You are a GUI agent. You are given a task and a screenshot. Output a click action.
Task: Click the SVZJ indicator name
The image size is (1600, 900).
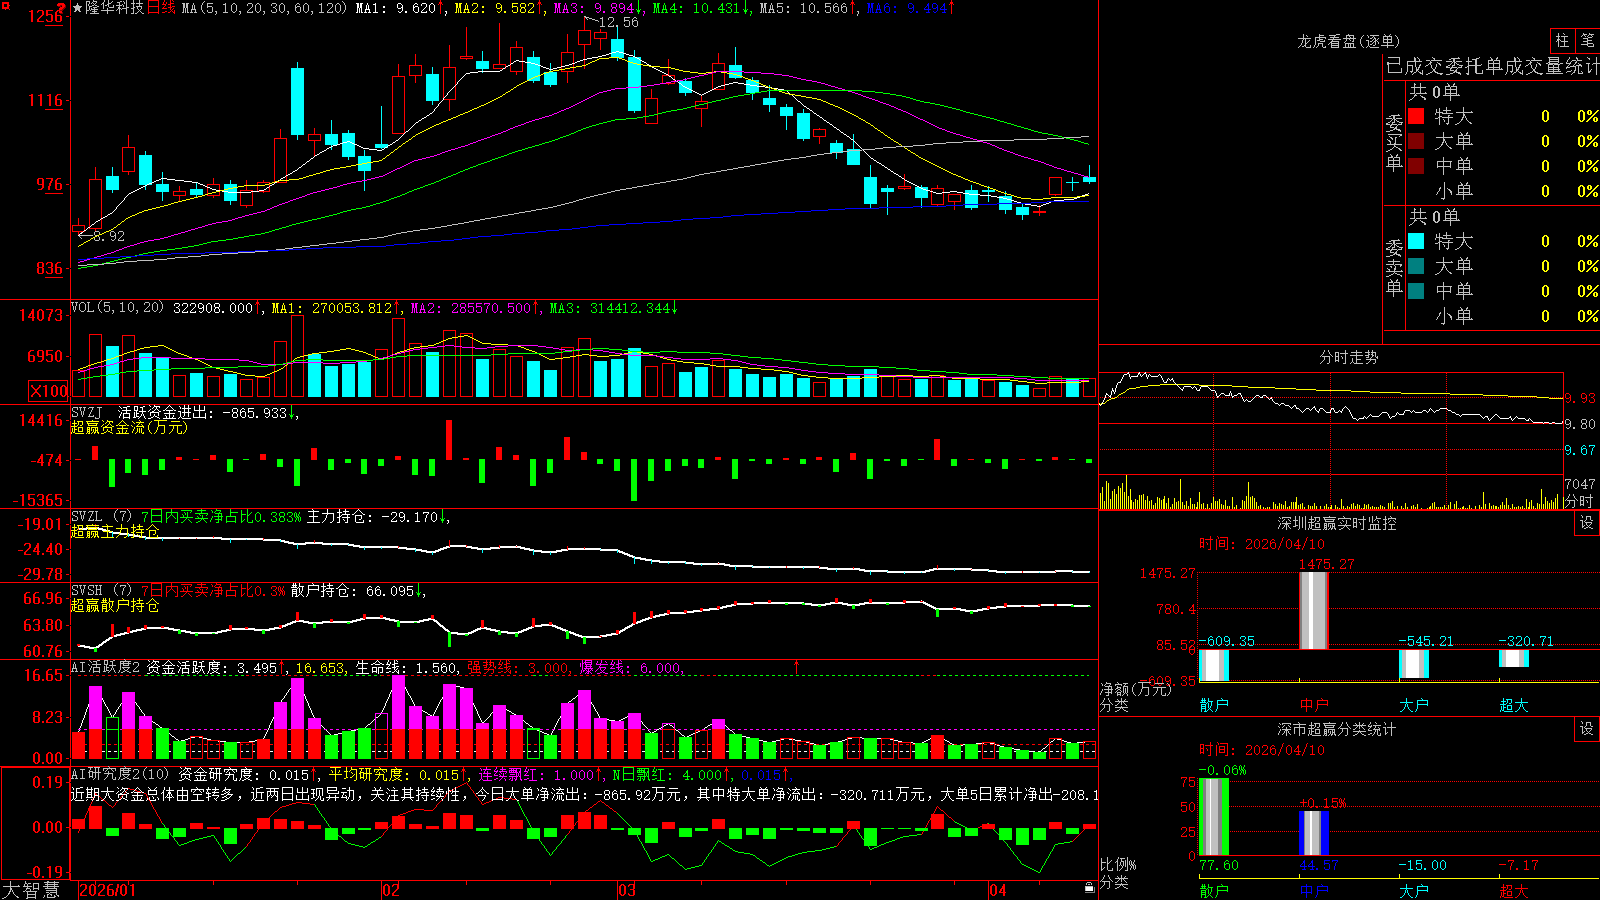pos(87,412)
